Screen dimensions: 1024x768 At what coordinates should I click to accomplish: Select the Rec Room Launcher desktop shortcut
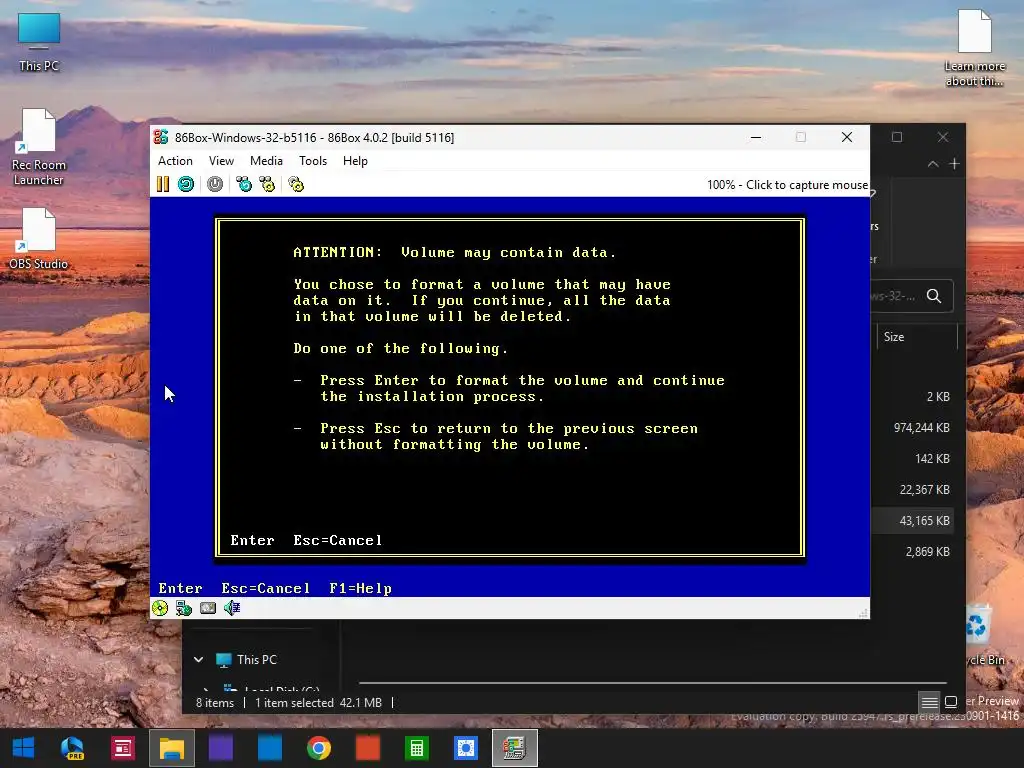click(x=39, y=148)
